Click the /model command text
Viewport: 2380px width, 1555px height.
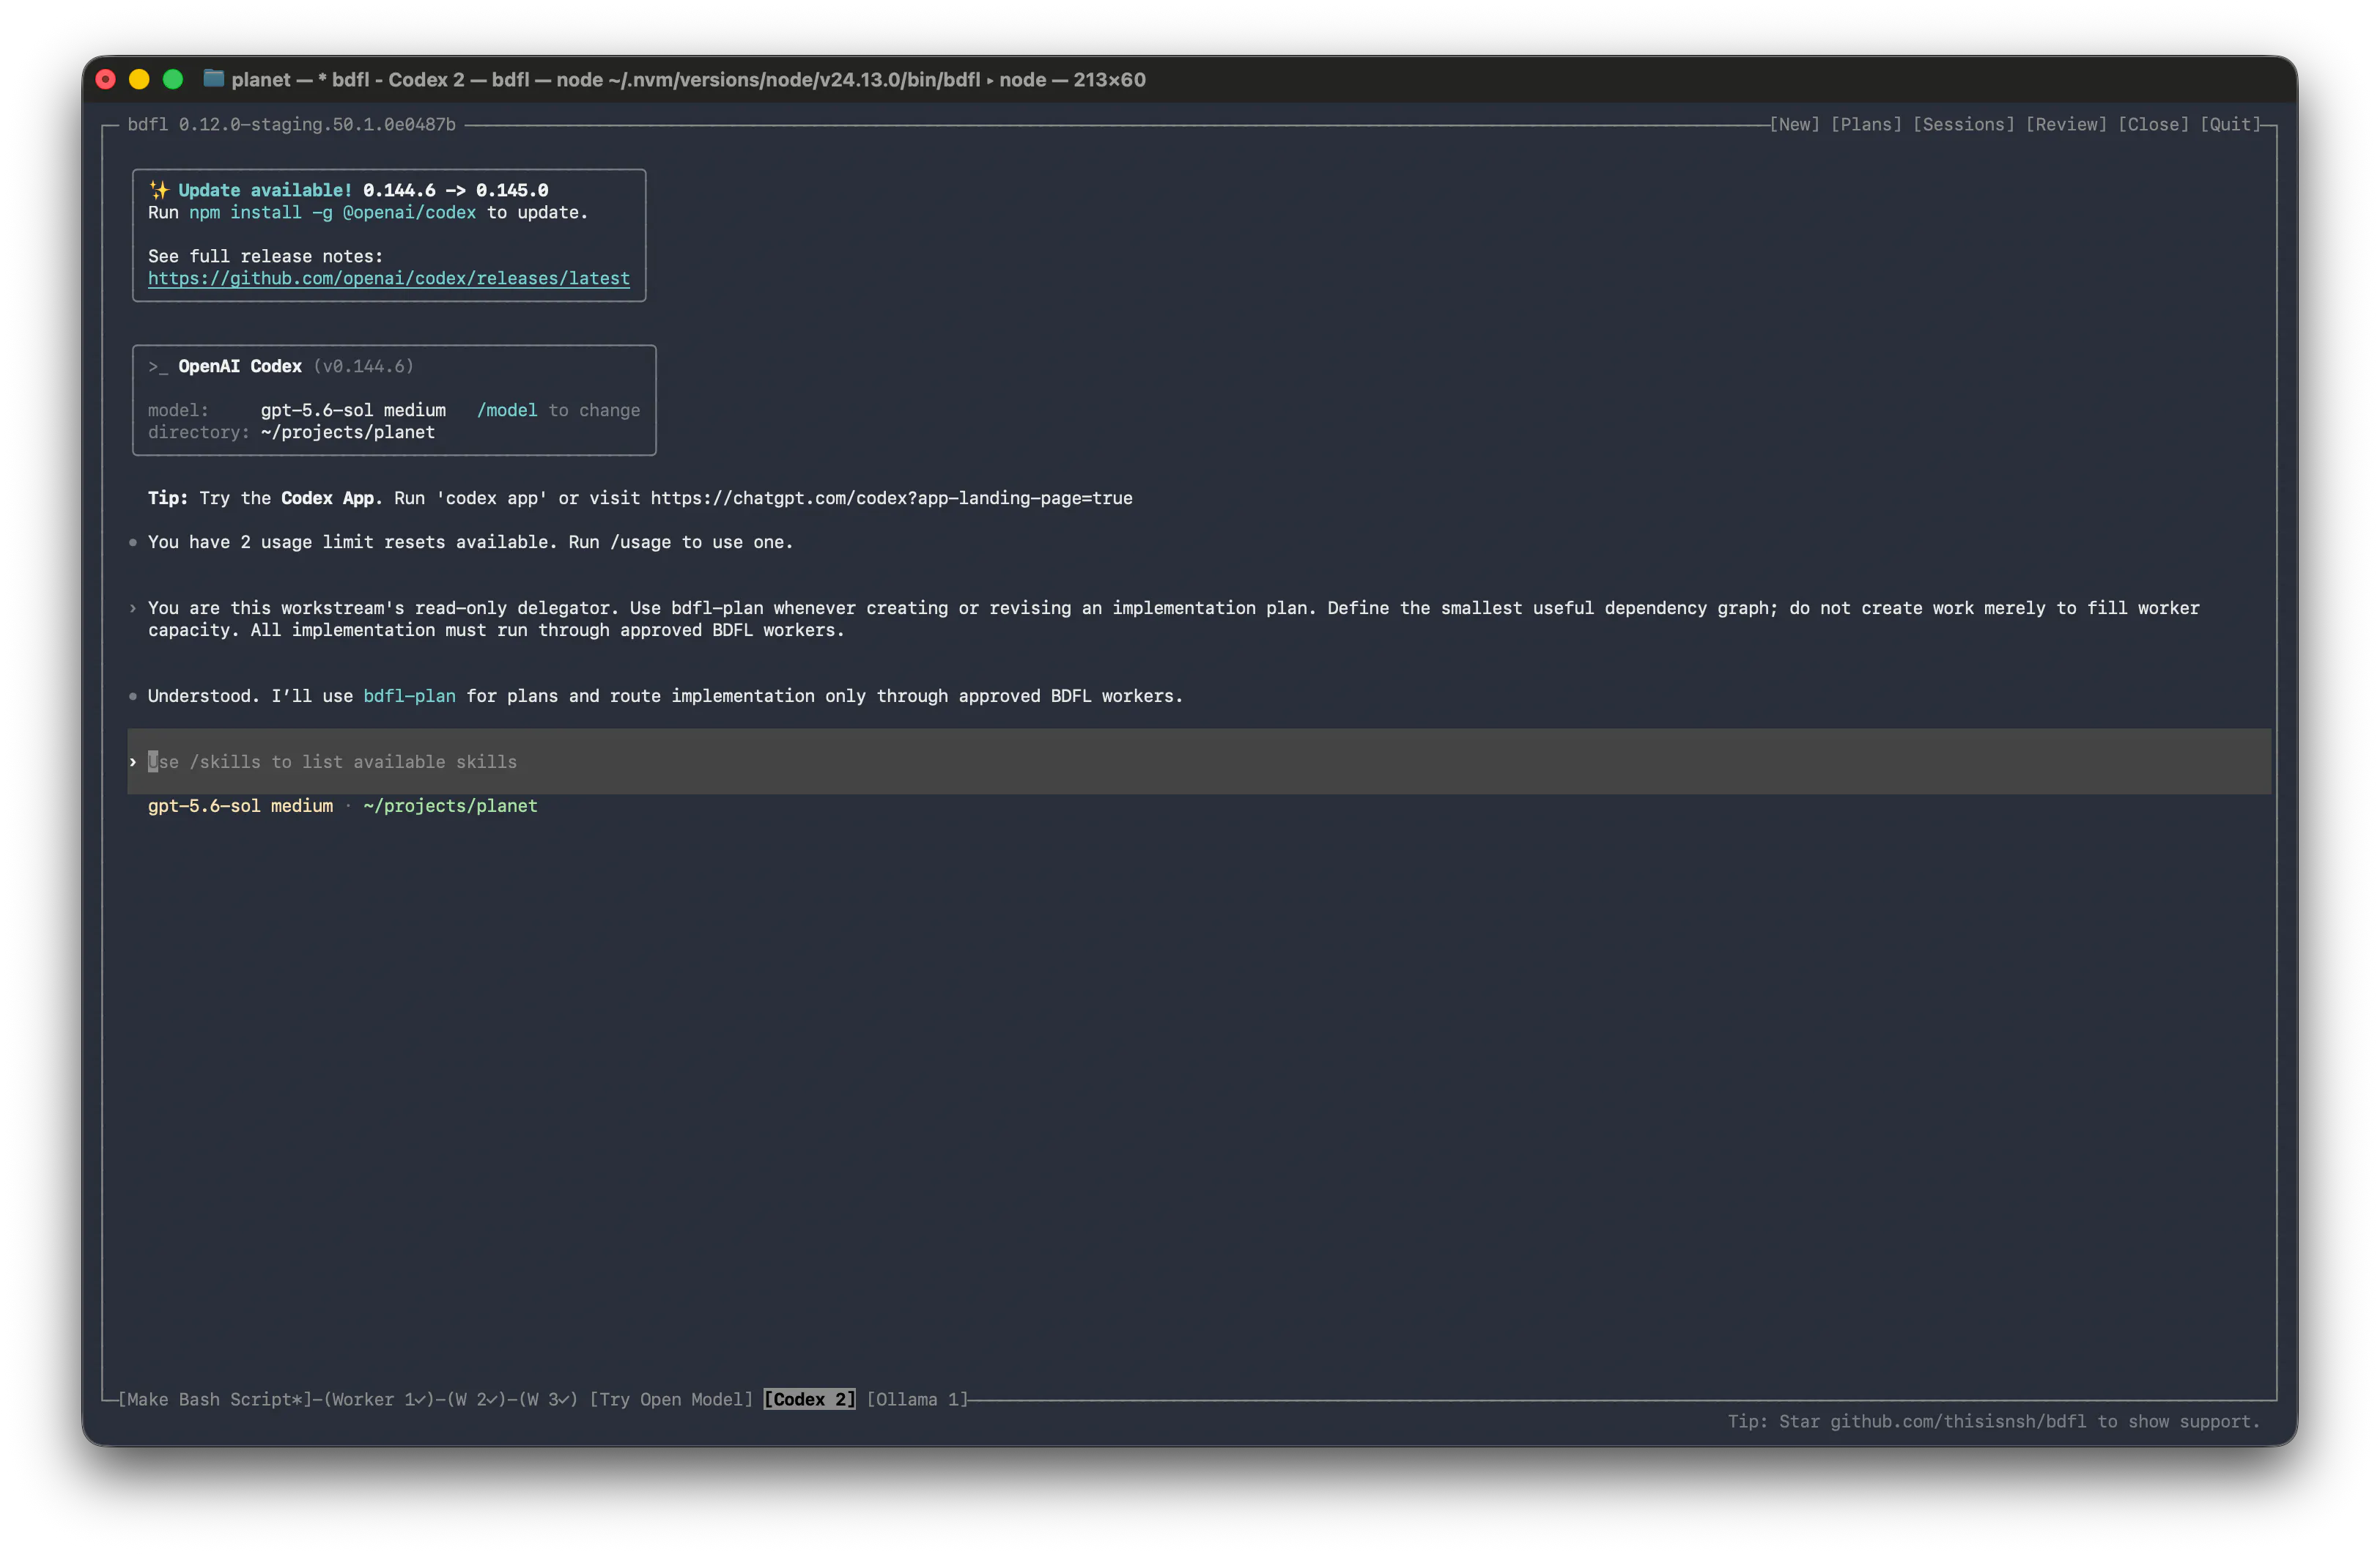tap(507, 410)
